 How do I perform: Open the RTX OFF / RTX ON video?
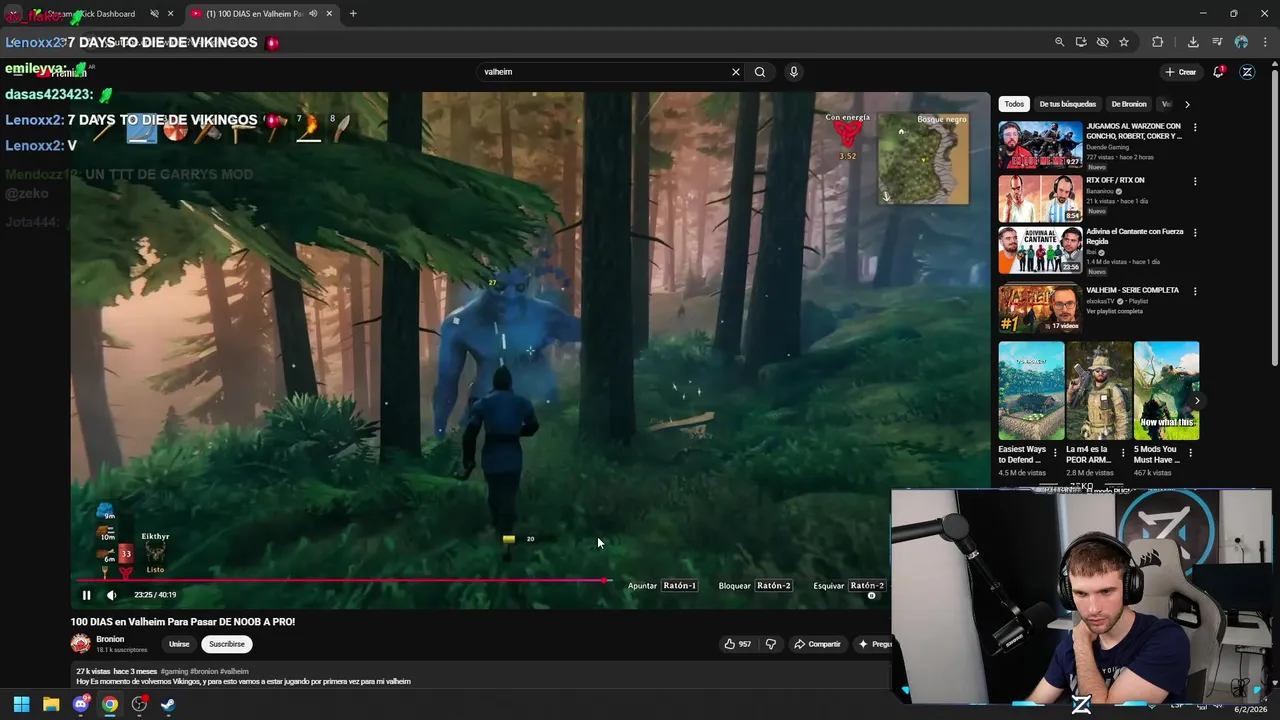[x=1040, y=199]
